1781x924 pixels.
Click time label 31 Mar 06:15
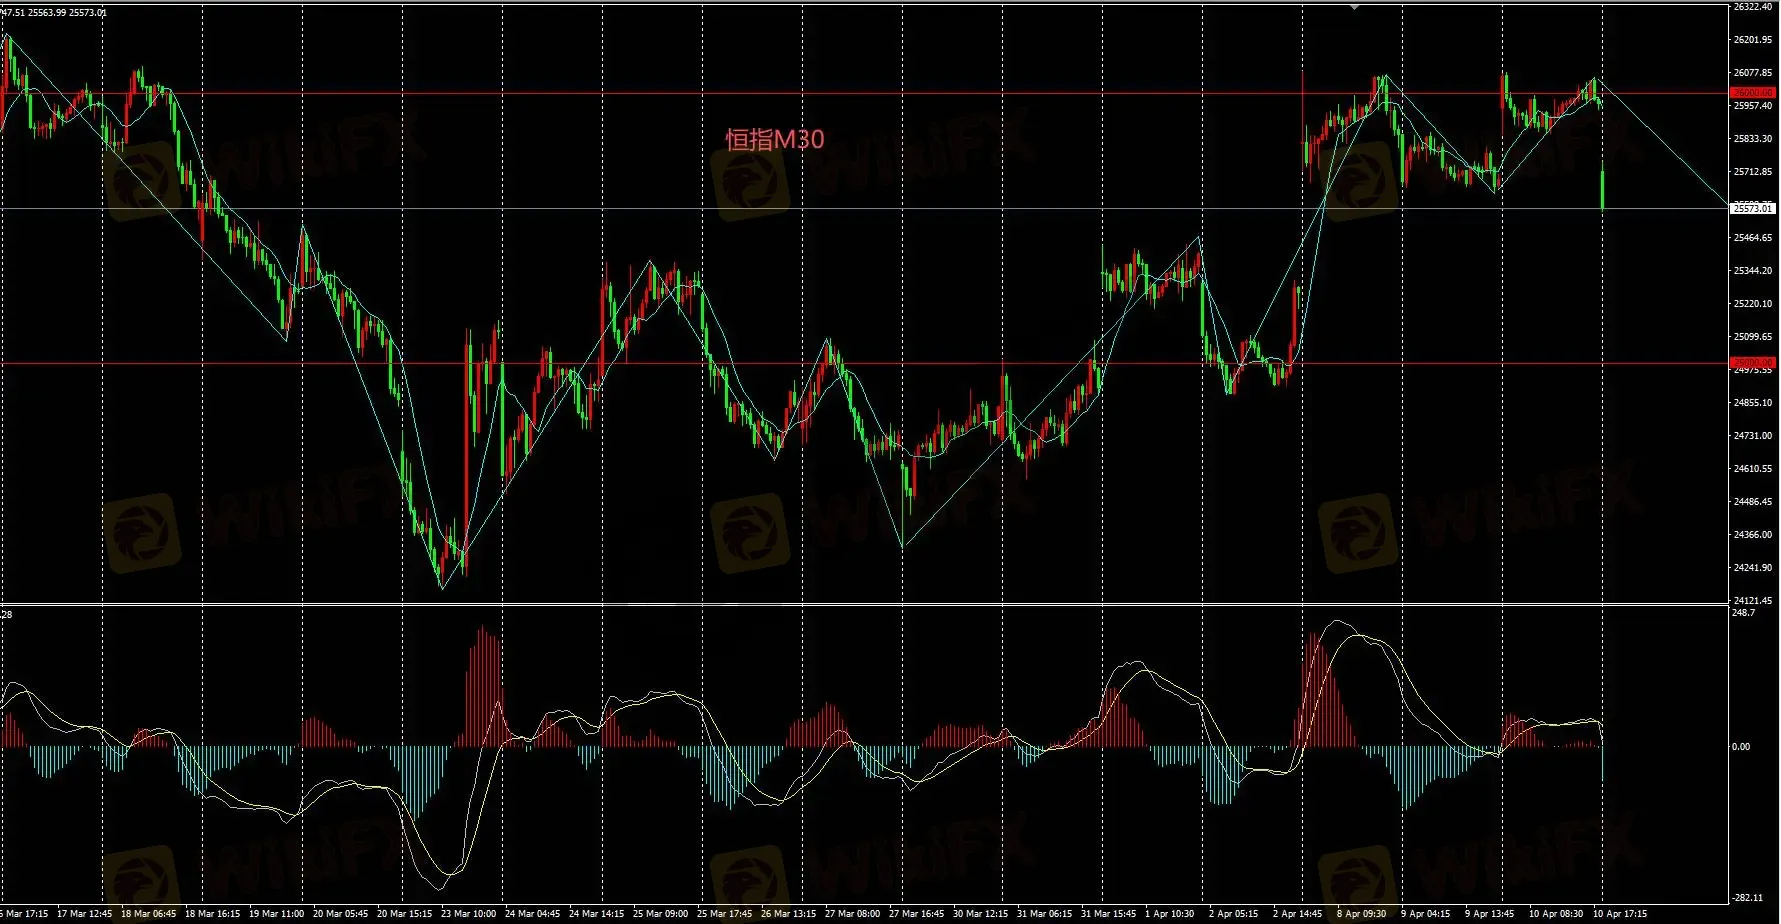[x=1044, y=914]
